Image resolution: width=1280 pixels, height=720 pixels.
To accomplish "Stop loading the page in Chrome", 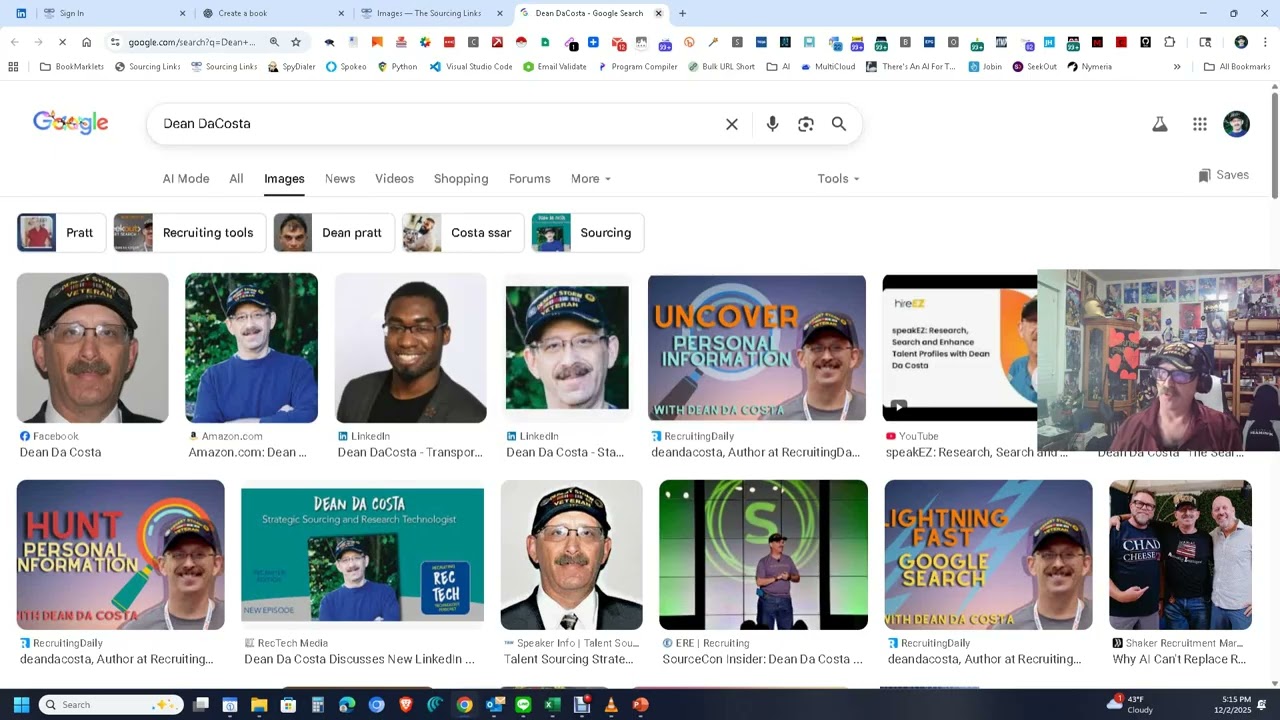I will point(62,42).
